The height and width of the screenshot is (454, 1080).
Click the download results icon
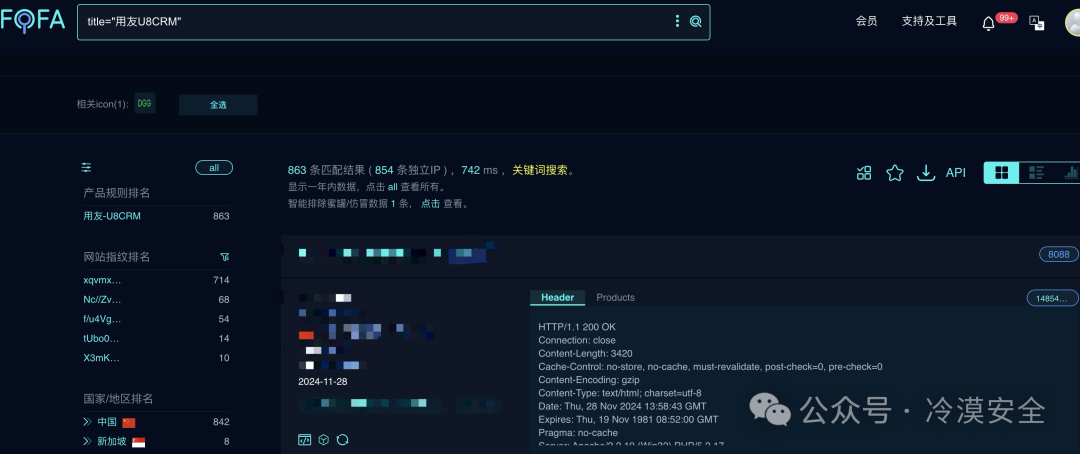[x=926, y=173]
